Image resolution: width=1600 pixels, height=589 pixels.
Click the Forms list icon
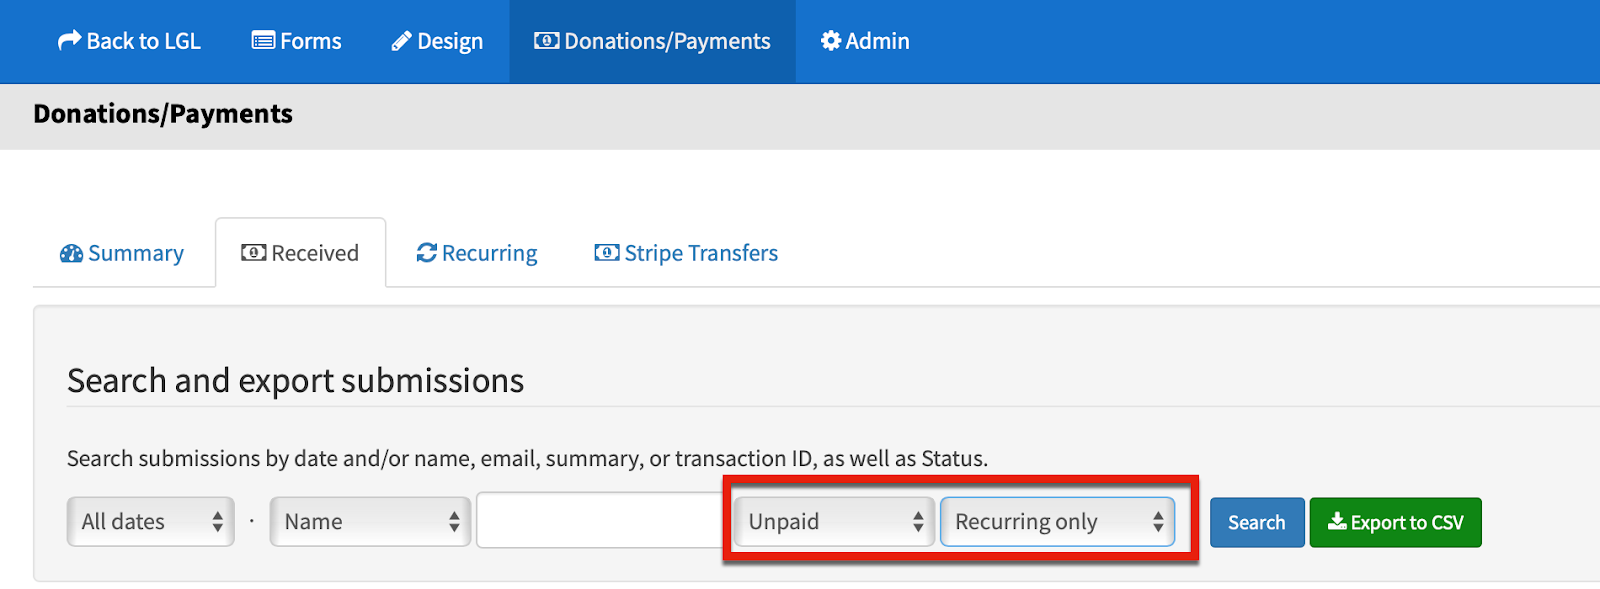[263, 41]
